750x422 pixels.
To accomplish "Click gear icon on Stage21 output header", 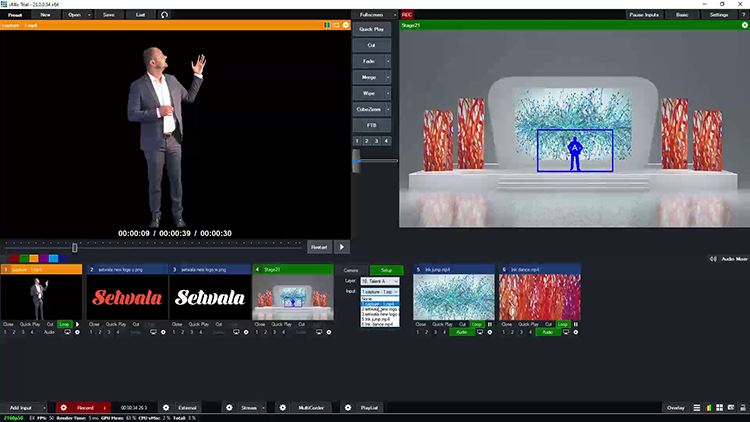I will pos(744,25).
